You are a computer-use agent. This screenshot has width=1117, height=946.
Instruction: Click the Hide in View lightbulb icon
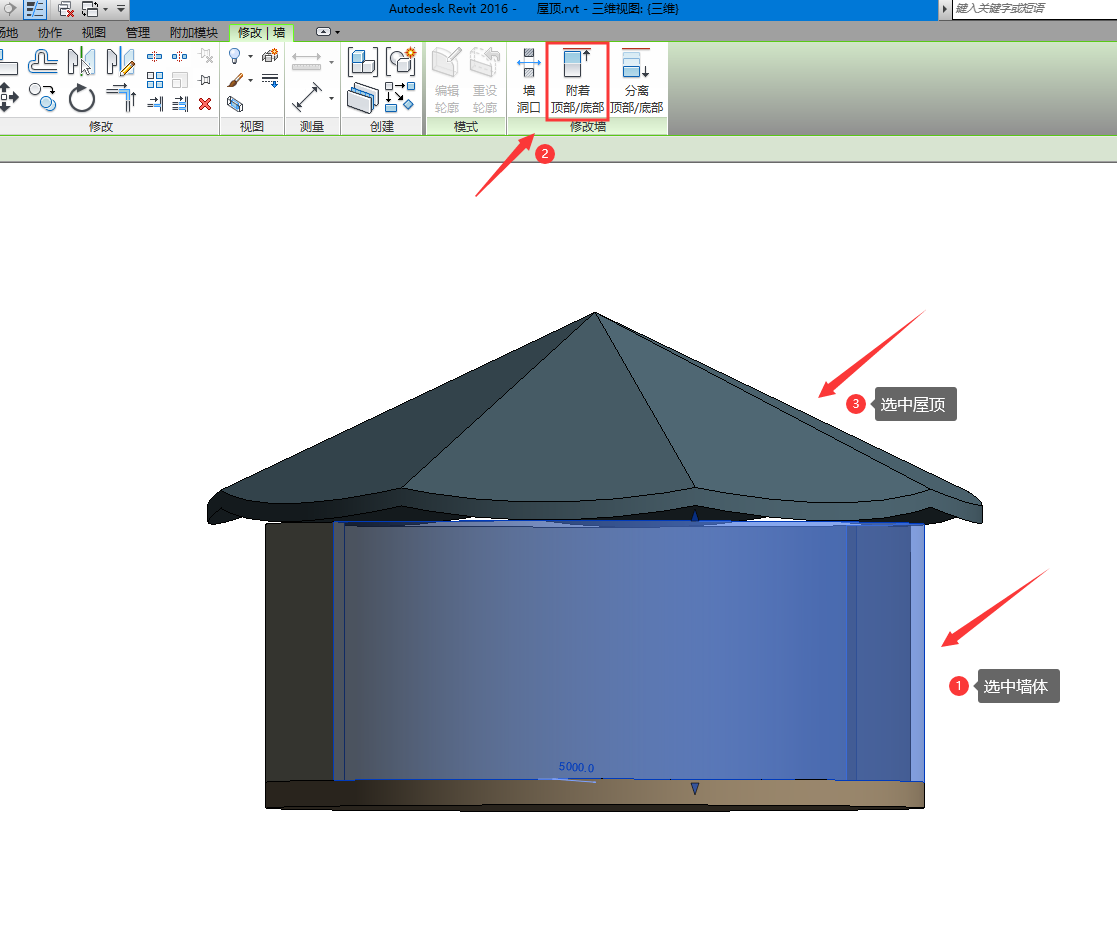(234, 56)
